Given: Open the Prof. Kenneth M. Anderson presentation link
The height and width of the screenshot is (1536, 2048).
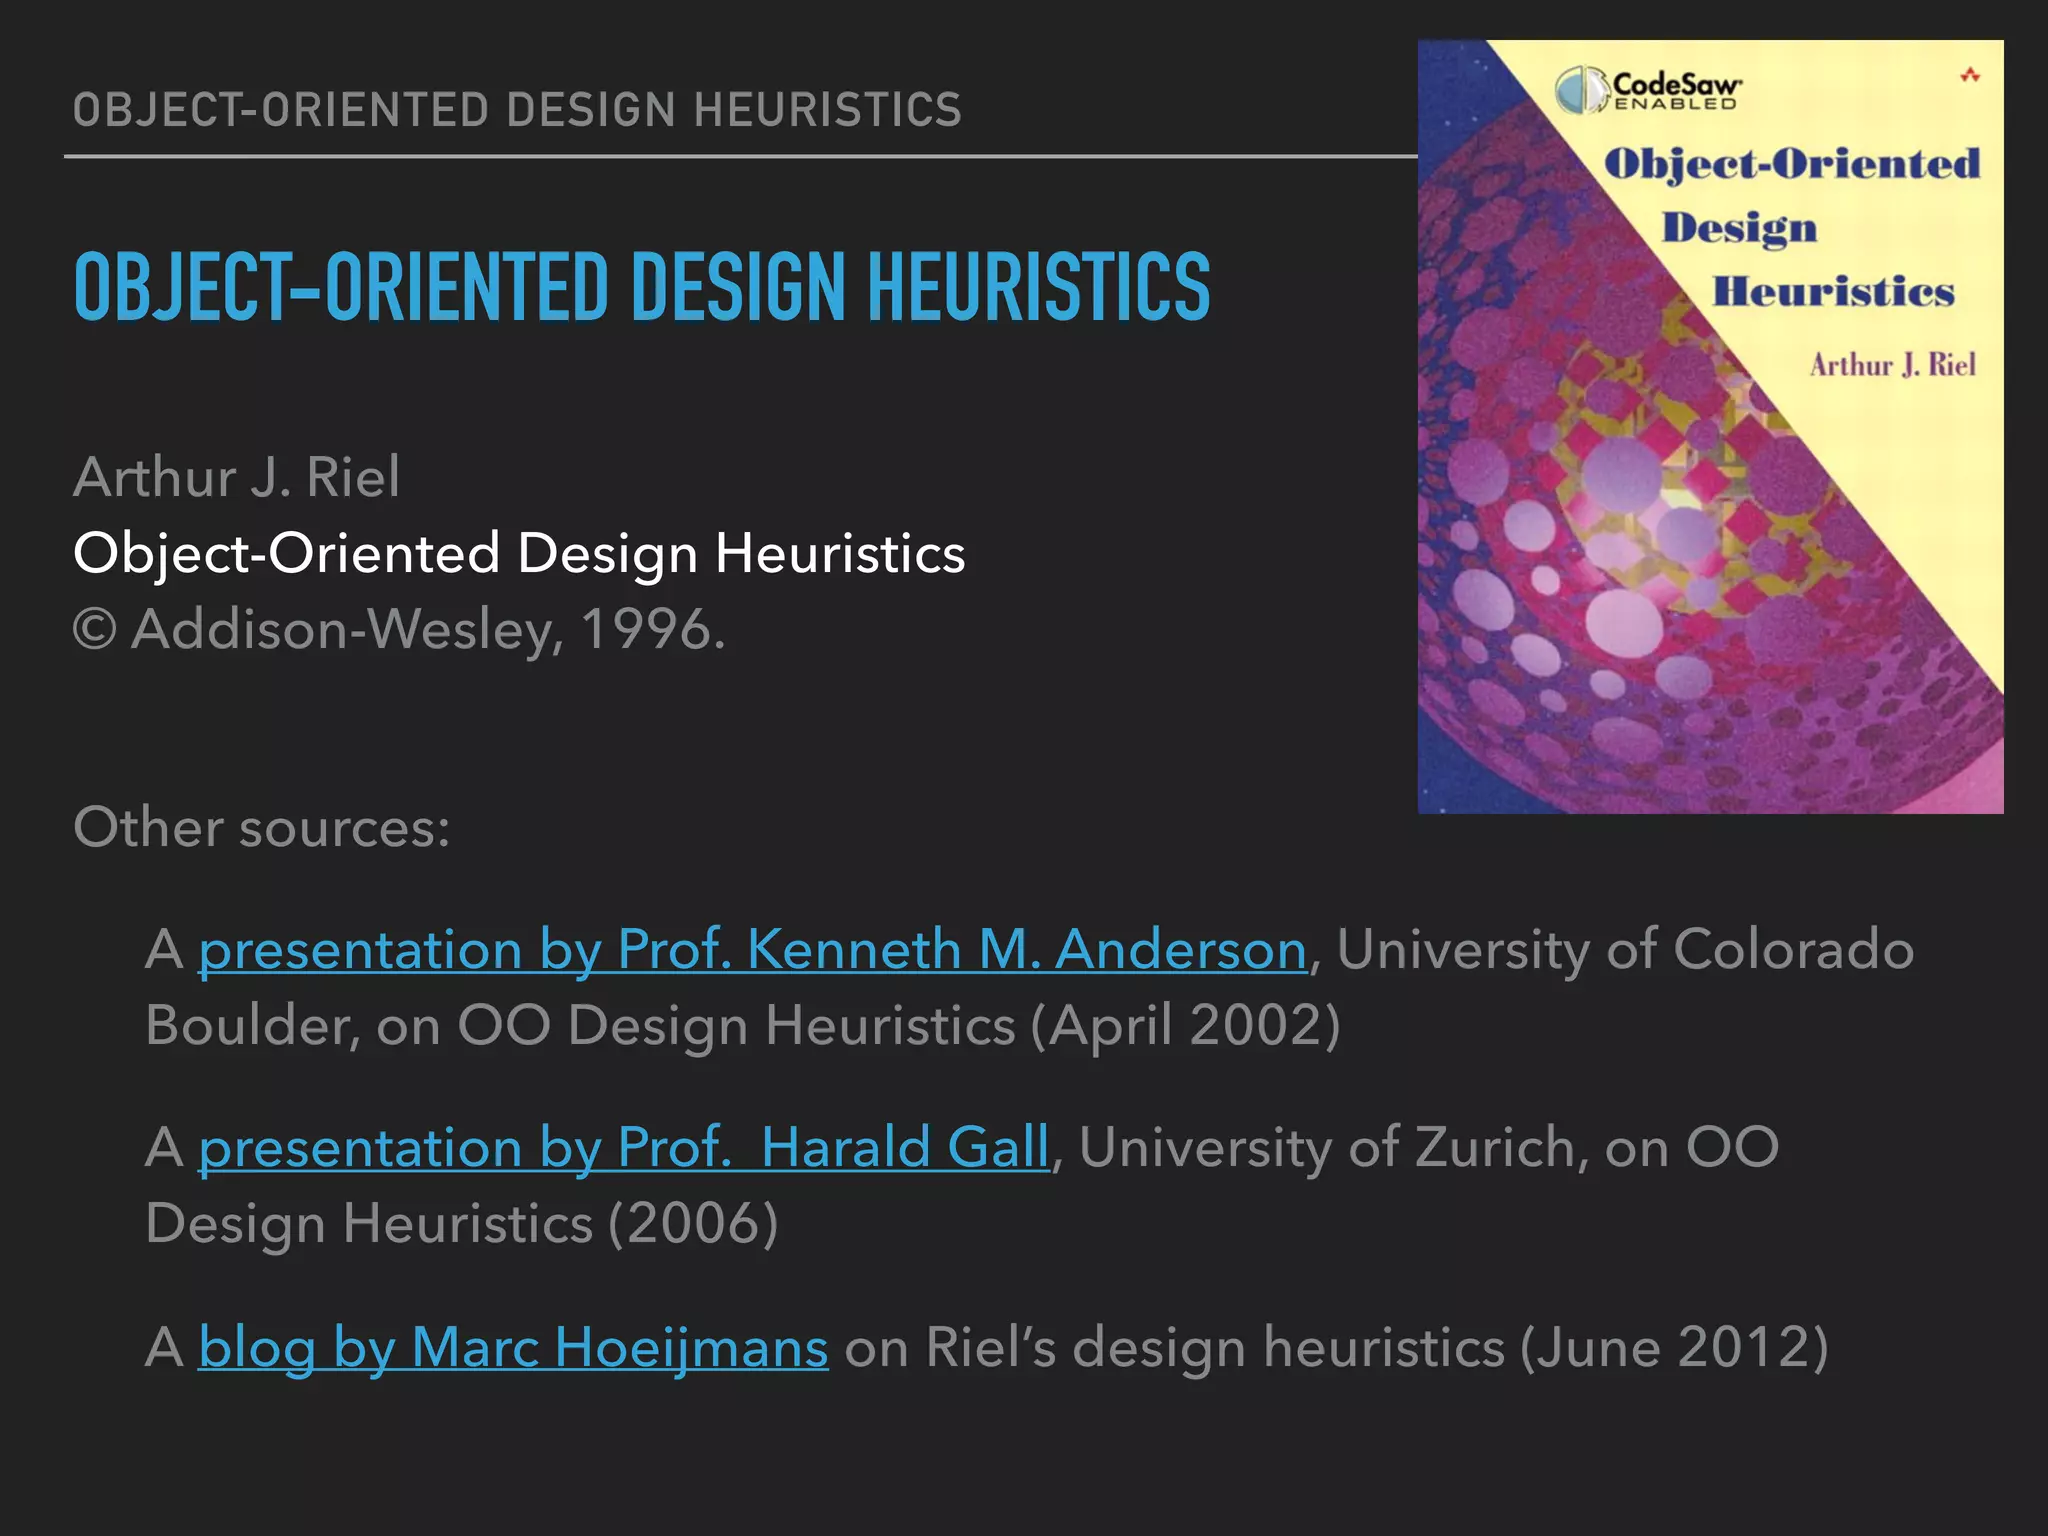Looking at the screenshot, I should [752, 948].
